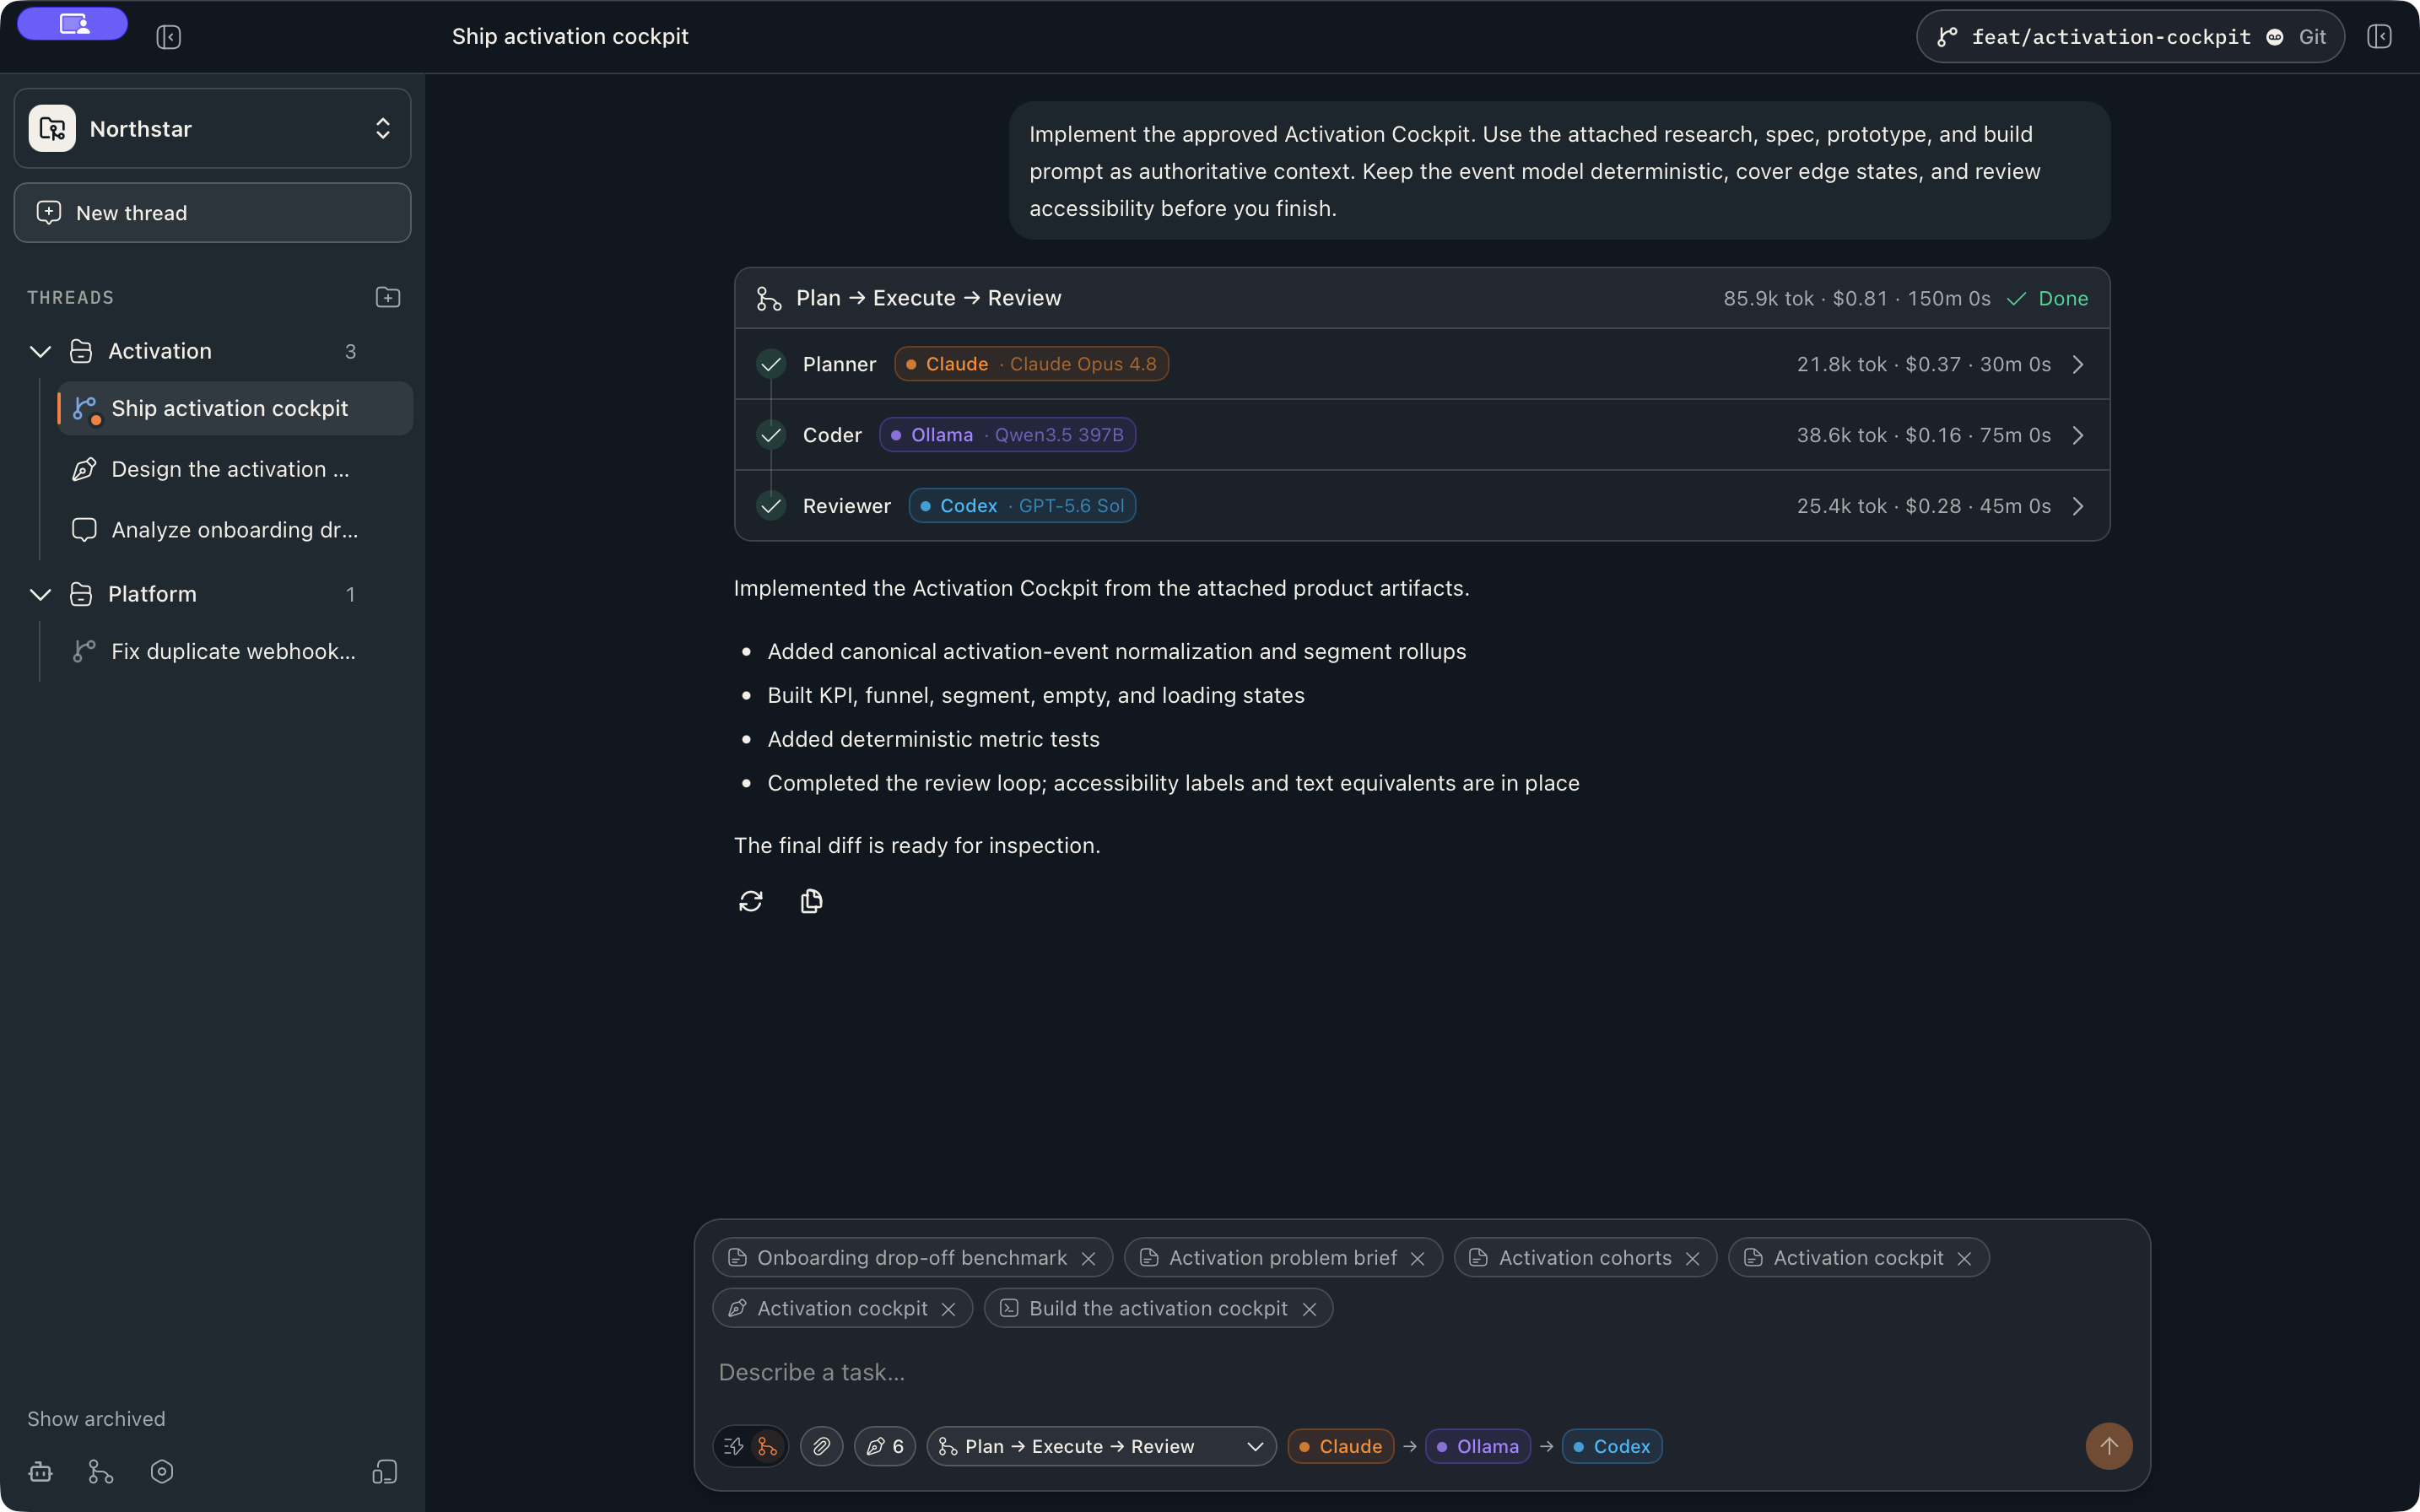Click the Done status label
This screenshot has width=2420, height=1512.
[x=2063, y=298]
